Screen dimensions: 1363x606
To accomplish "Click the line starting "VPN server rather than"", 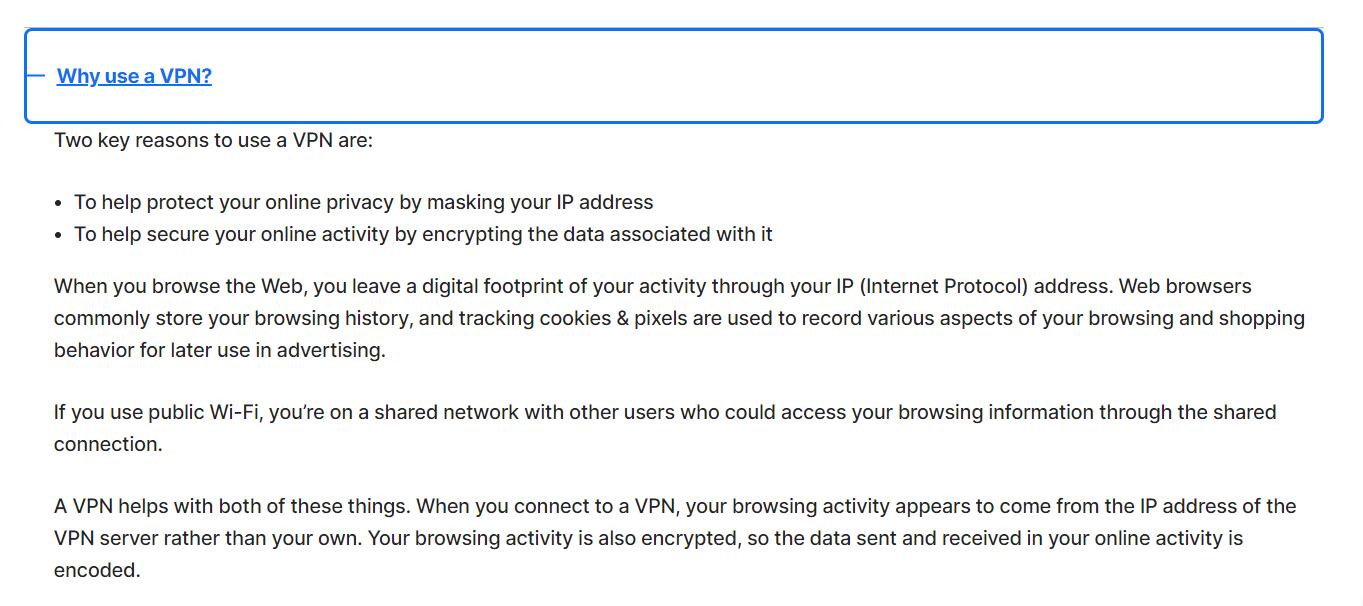I will tap(648, 538).
